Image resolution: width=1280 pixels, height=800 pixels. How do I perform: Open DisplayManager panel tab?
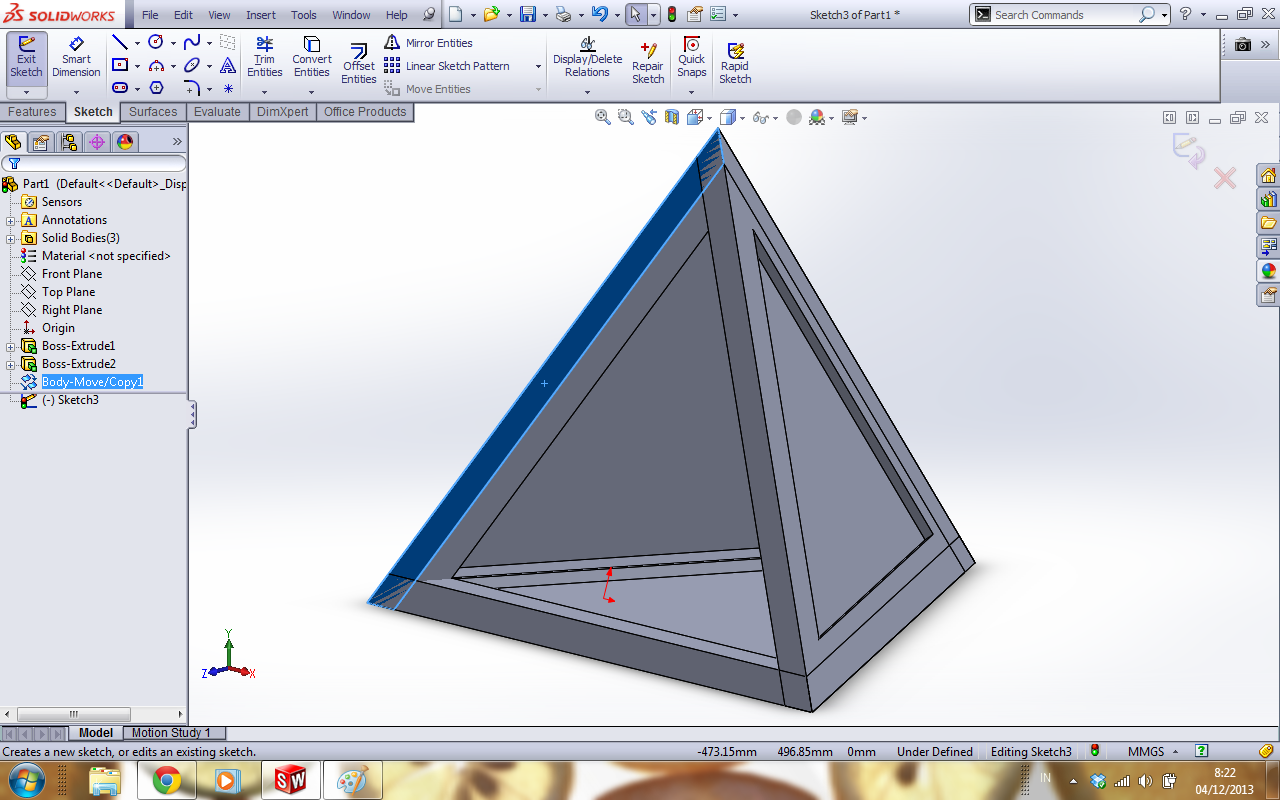125,142
